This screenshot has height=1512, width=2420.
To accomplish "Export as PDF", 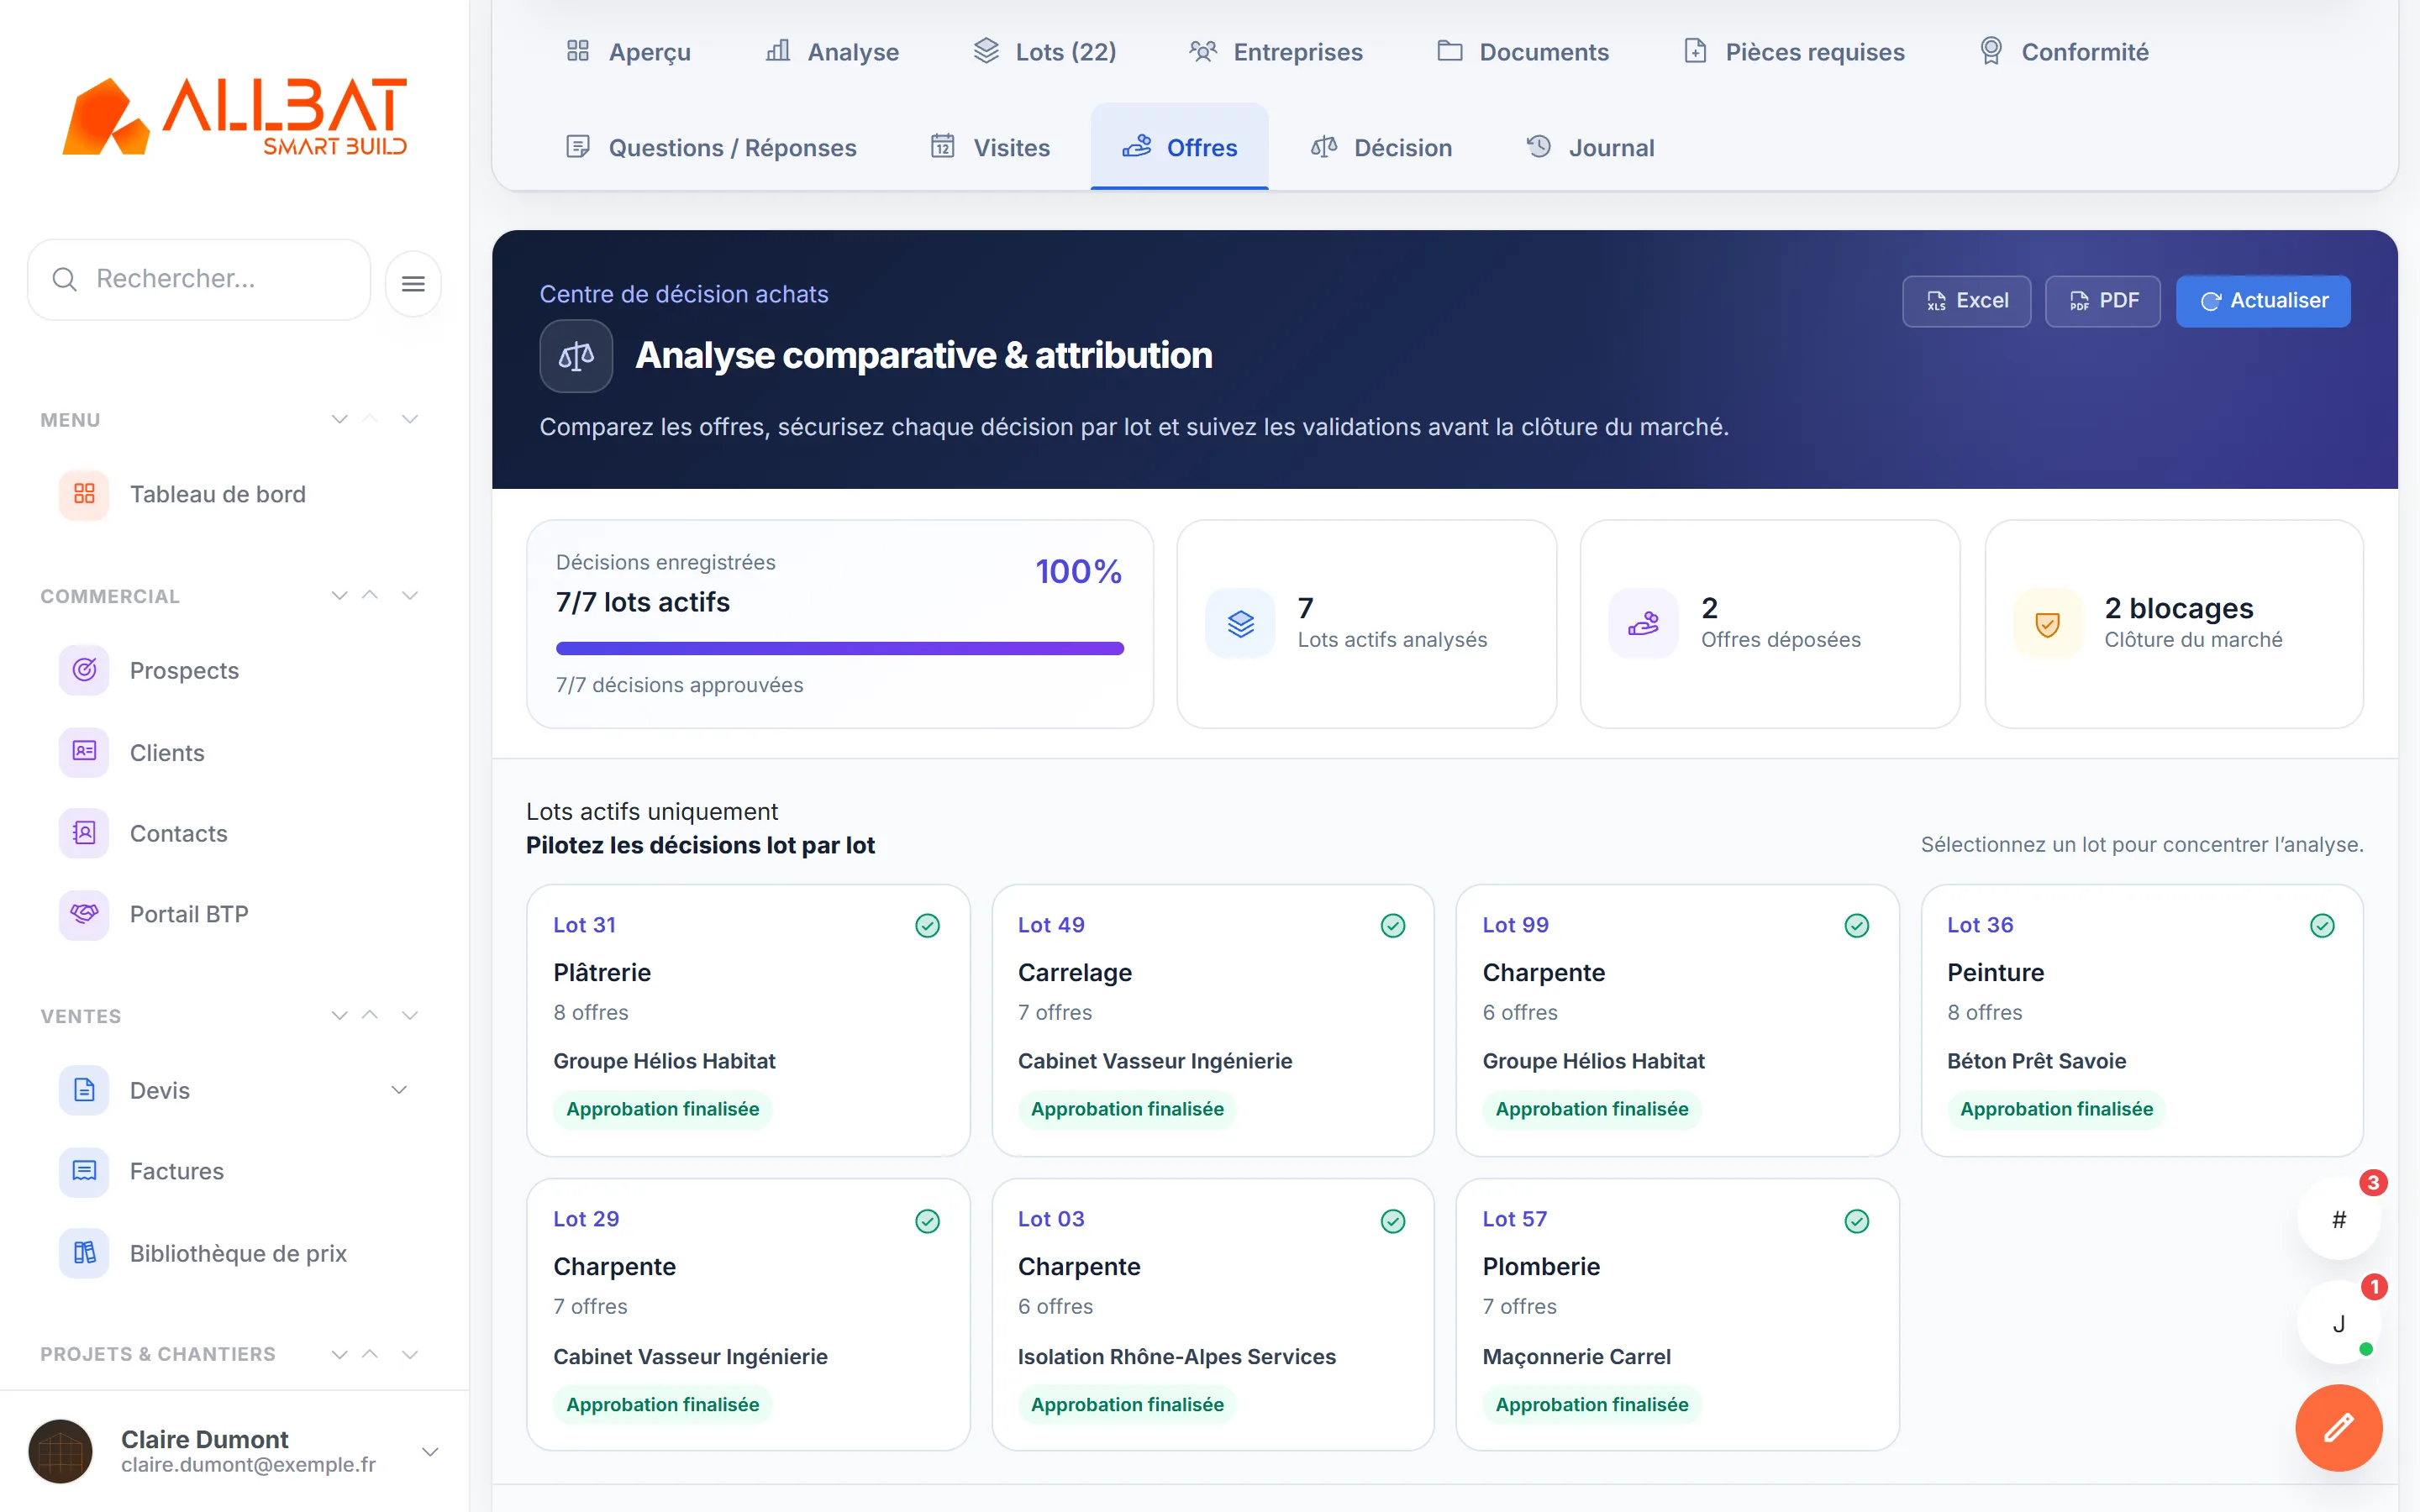I will pyautogui.click(x=2103, y=301).
